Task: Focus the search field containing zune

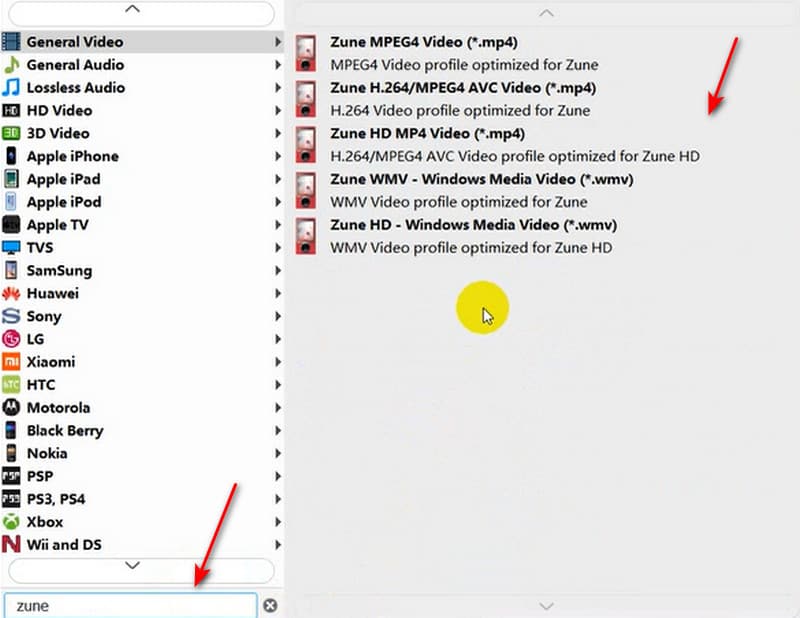Action: click(131, 606)
